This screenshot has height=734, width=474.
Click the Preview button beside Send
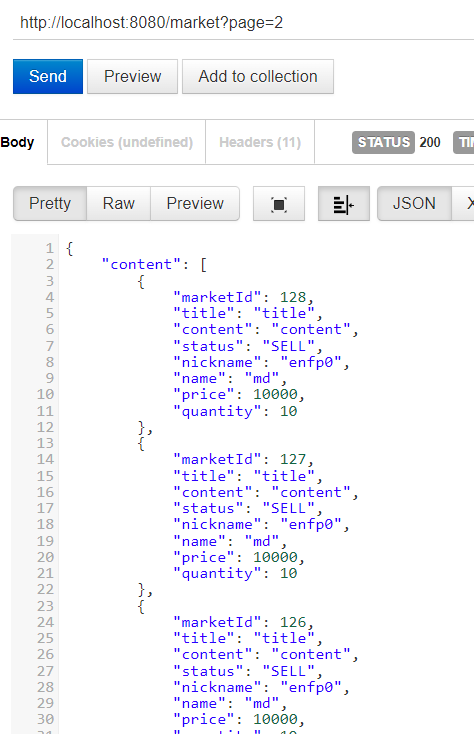coord(132,76)
